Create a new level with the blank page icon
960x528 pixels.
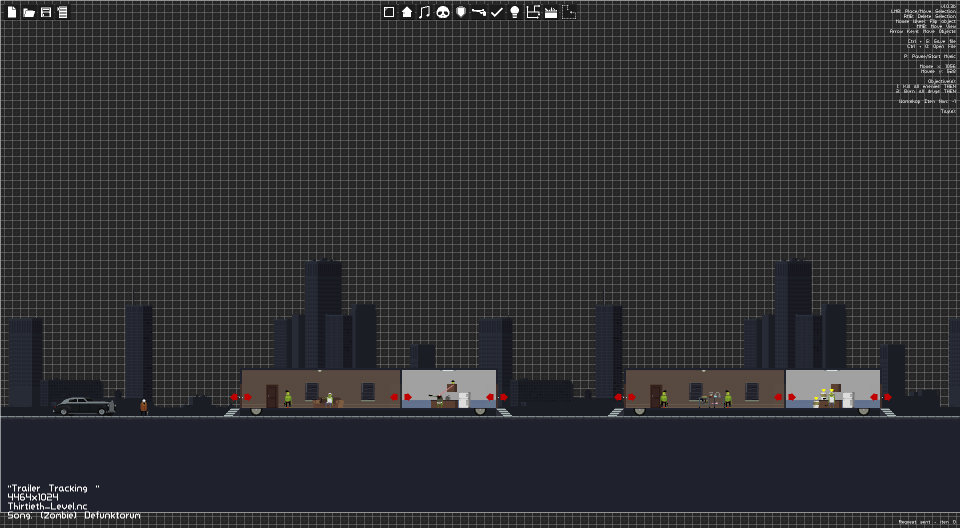12,12
